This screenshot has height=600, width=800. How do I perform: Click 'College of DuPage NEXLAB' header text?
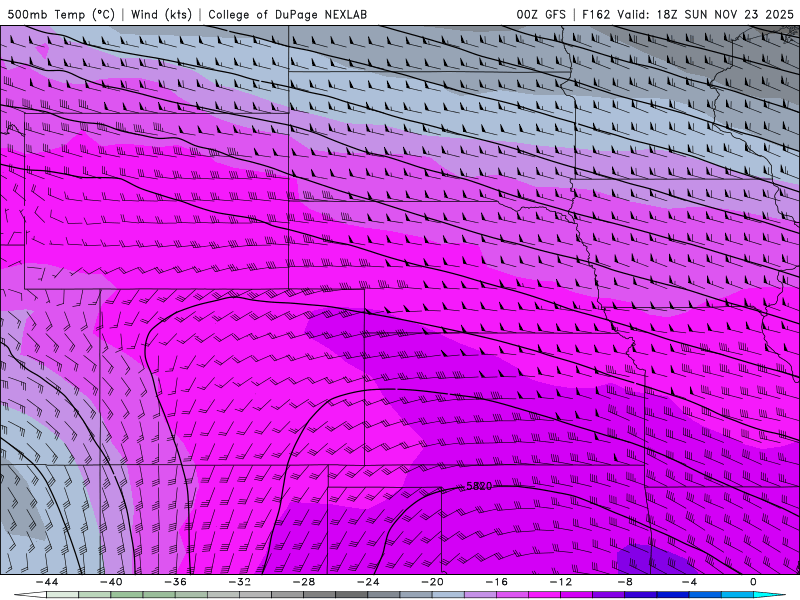287,14
